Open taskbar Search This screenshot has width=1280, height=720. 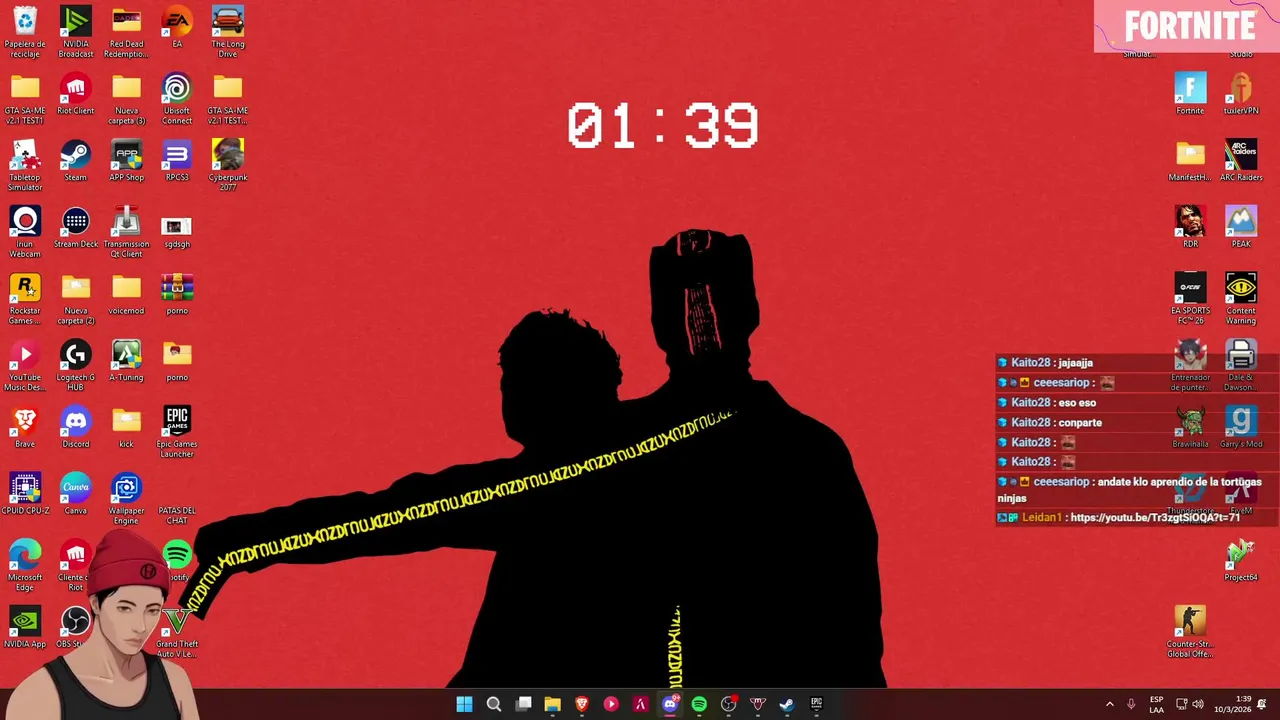coord(494,704)
